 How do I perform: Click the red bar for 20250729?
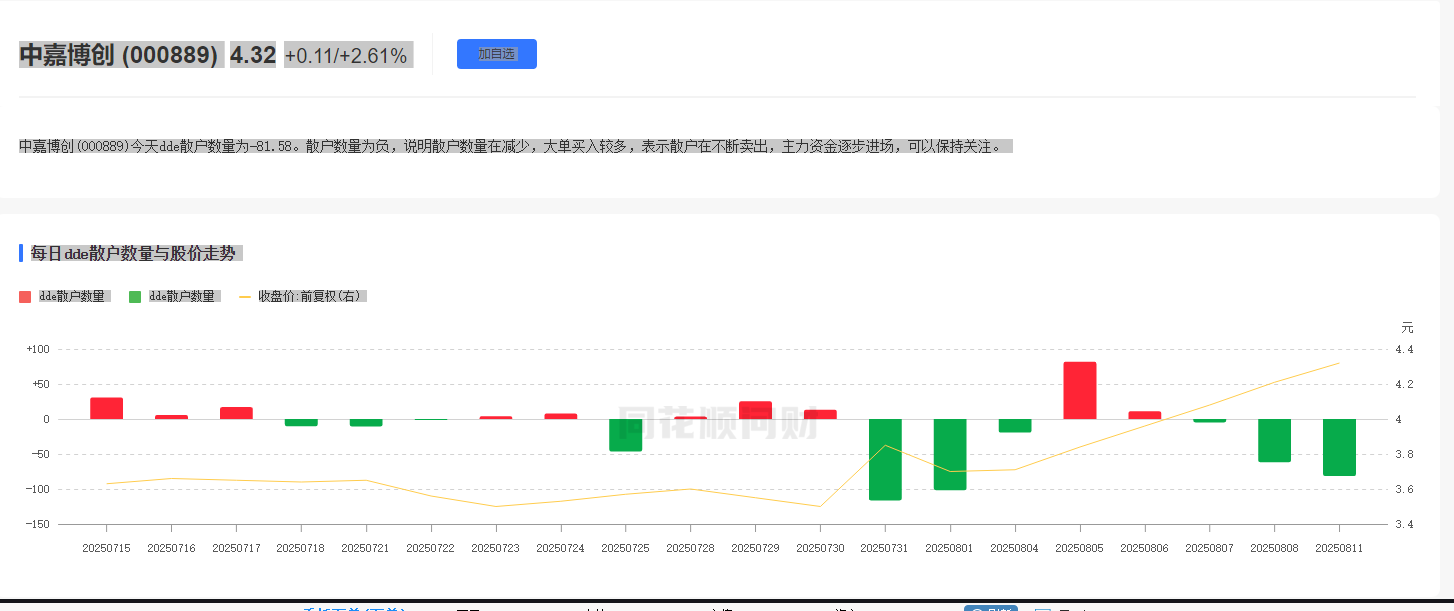(x=756, y=410)
